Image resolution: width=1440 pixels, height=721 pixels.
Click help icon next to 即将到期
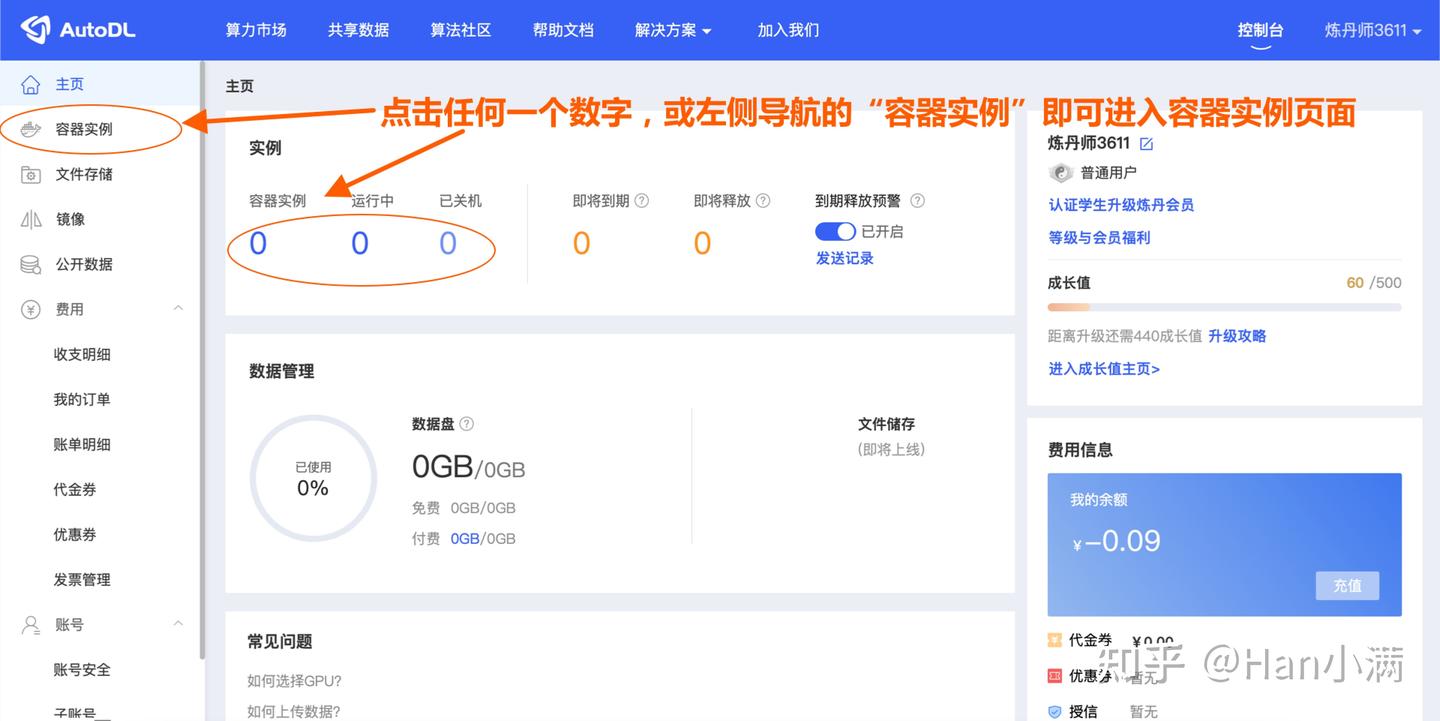[642, 200]
